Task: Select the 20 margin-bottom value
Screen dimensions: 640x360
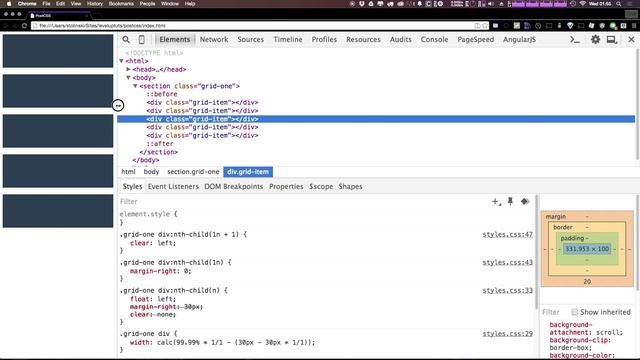Action: coord(587,281)
